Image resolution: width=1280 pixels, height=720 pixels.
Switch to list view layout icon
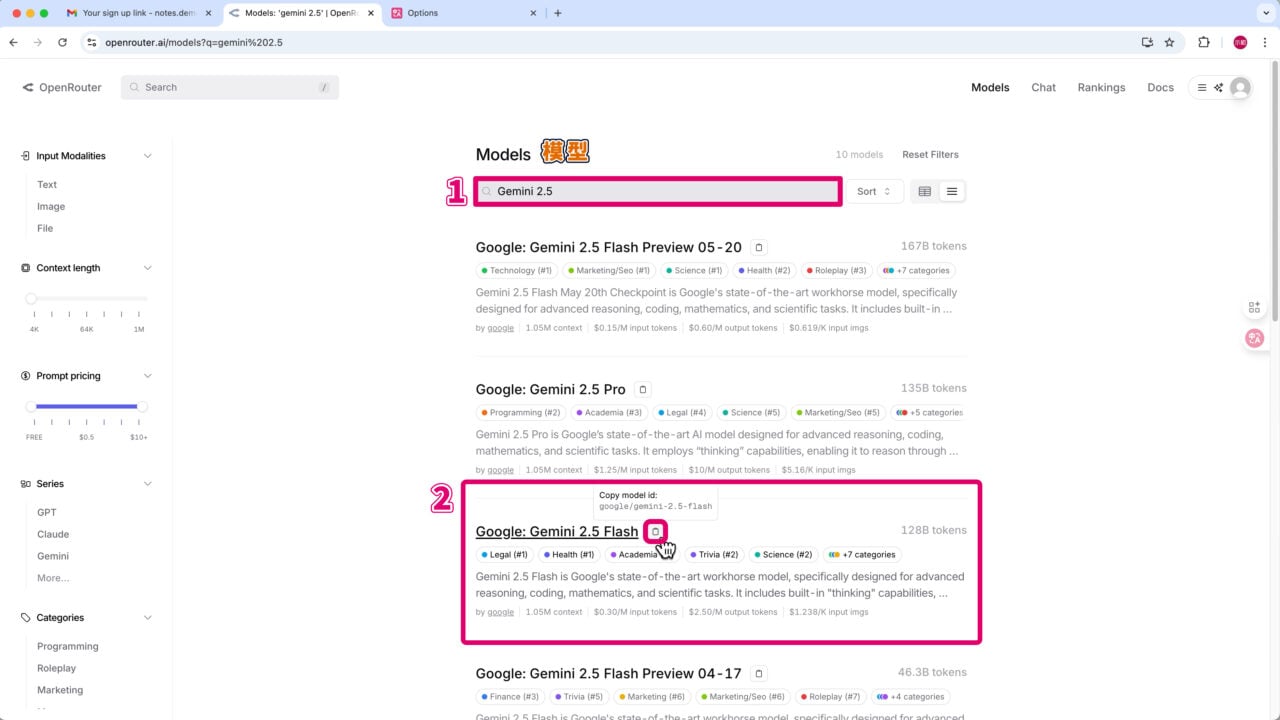tap(952, 191)
